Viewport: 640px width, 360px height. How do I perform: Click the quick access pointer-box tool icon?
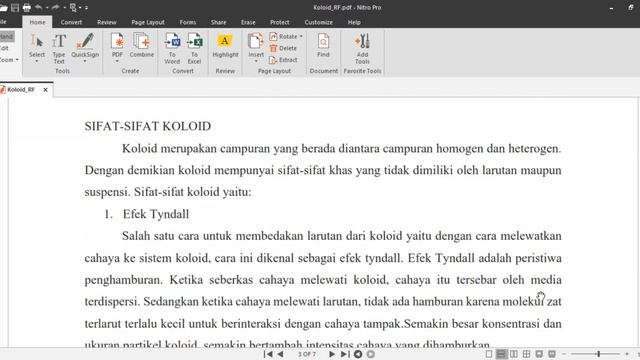click(73, 7)
